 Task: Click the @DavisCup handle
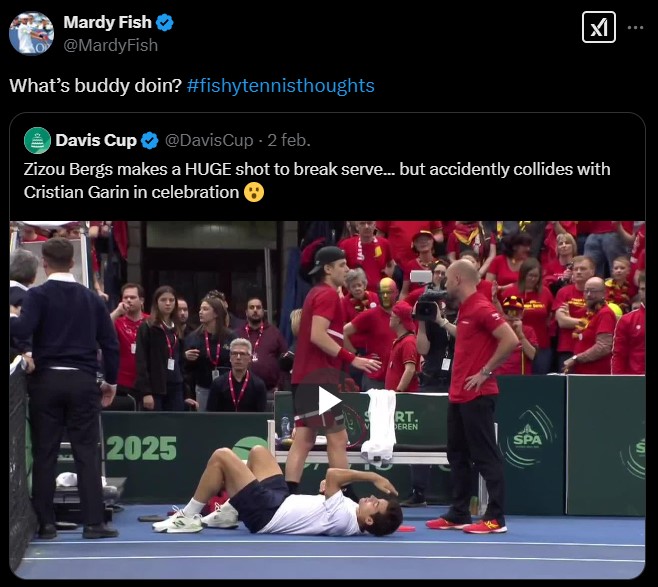click(x=209, y=141)
